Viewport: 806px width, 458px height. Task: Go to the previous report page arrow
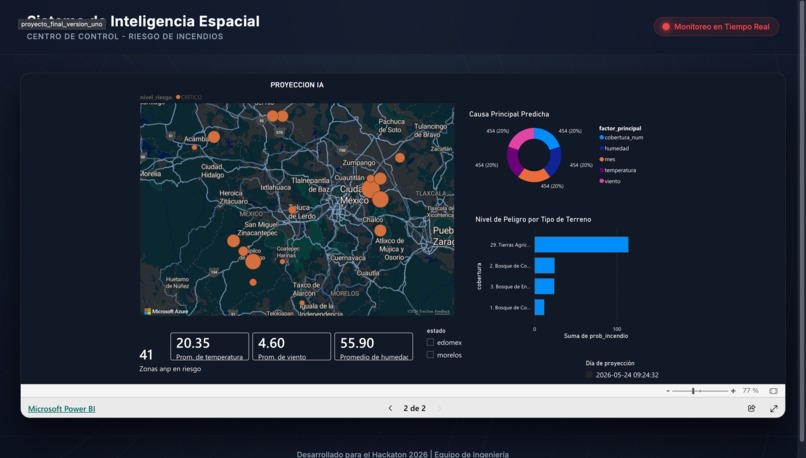click(x=390, y=408)
